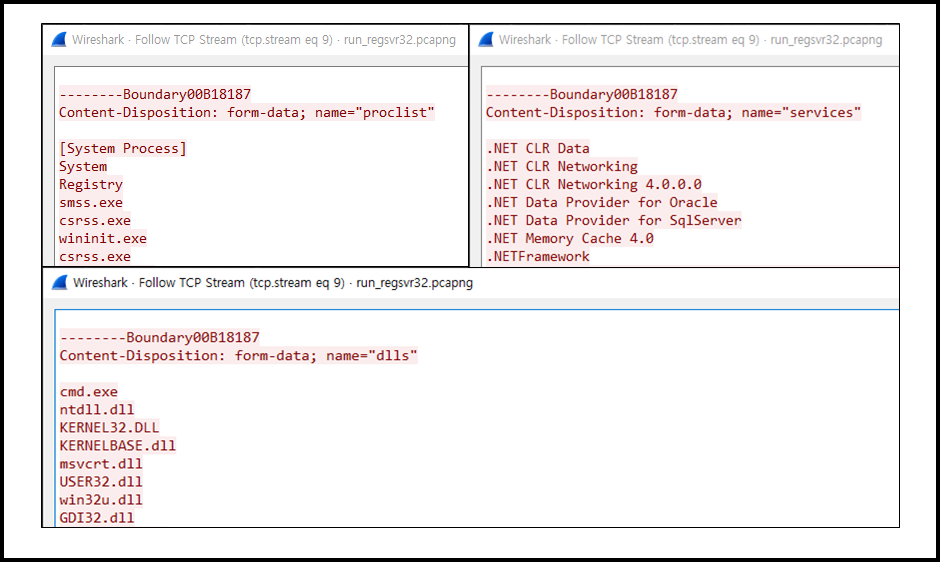Click Wireshark fin icon in services window
The image size is (940, 562).
[486, 40]
